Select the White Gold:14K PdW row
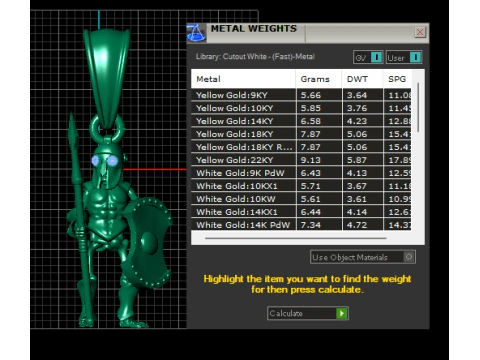The height and width of the screenshot is (360, 480). [x=301, y=225]
